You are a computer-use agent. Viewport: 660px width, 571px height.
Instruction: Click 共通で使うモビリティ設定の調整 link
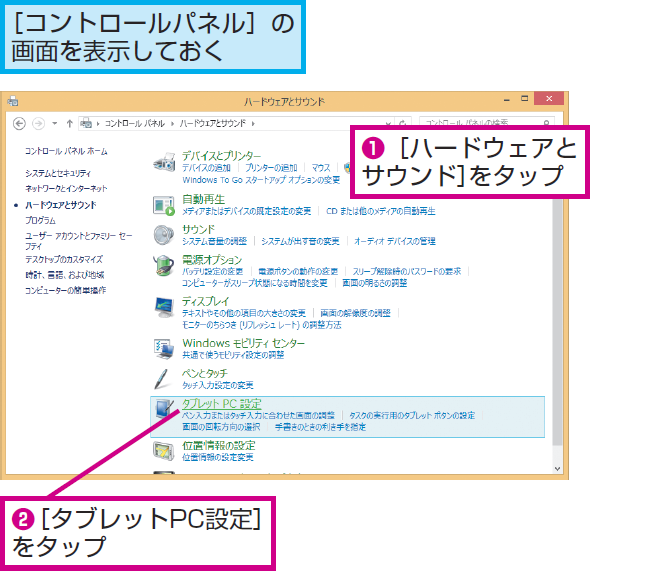coord(233,355)
